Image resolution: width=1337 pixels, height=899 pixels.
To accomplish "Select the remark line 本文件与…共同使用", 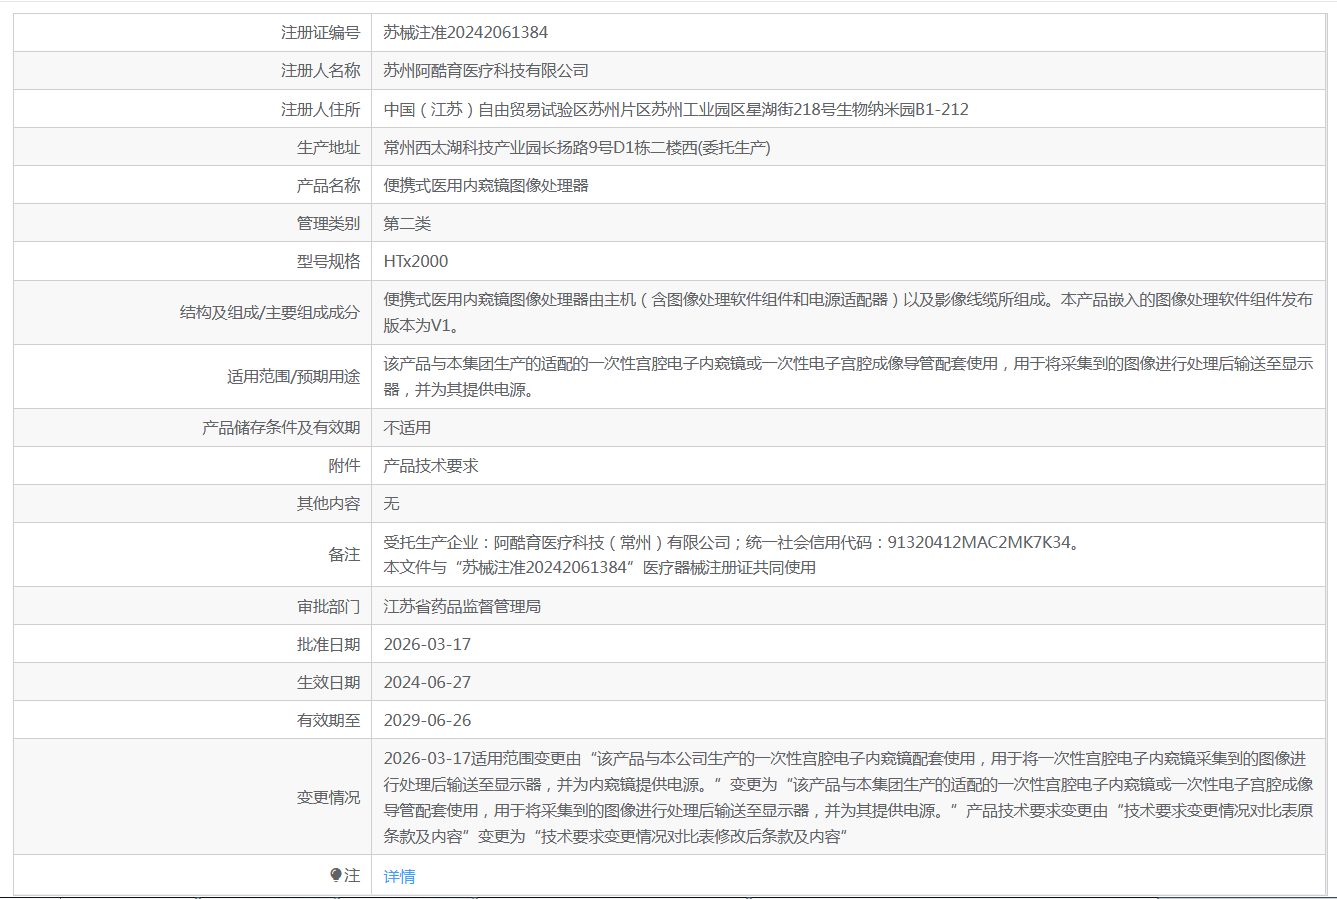I will [x=600, y=567].
